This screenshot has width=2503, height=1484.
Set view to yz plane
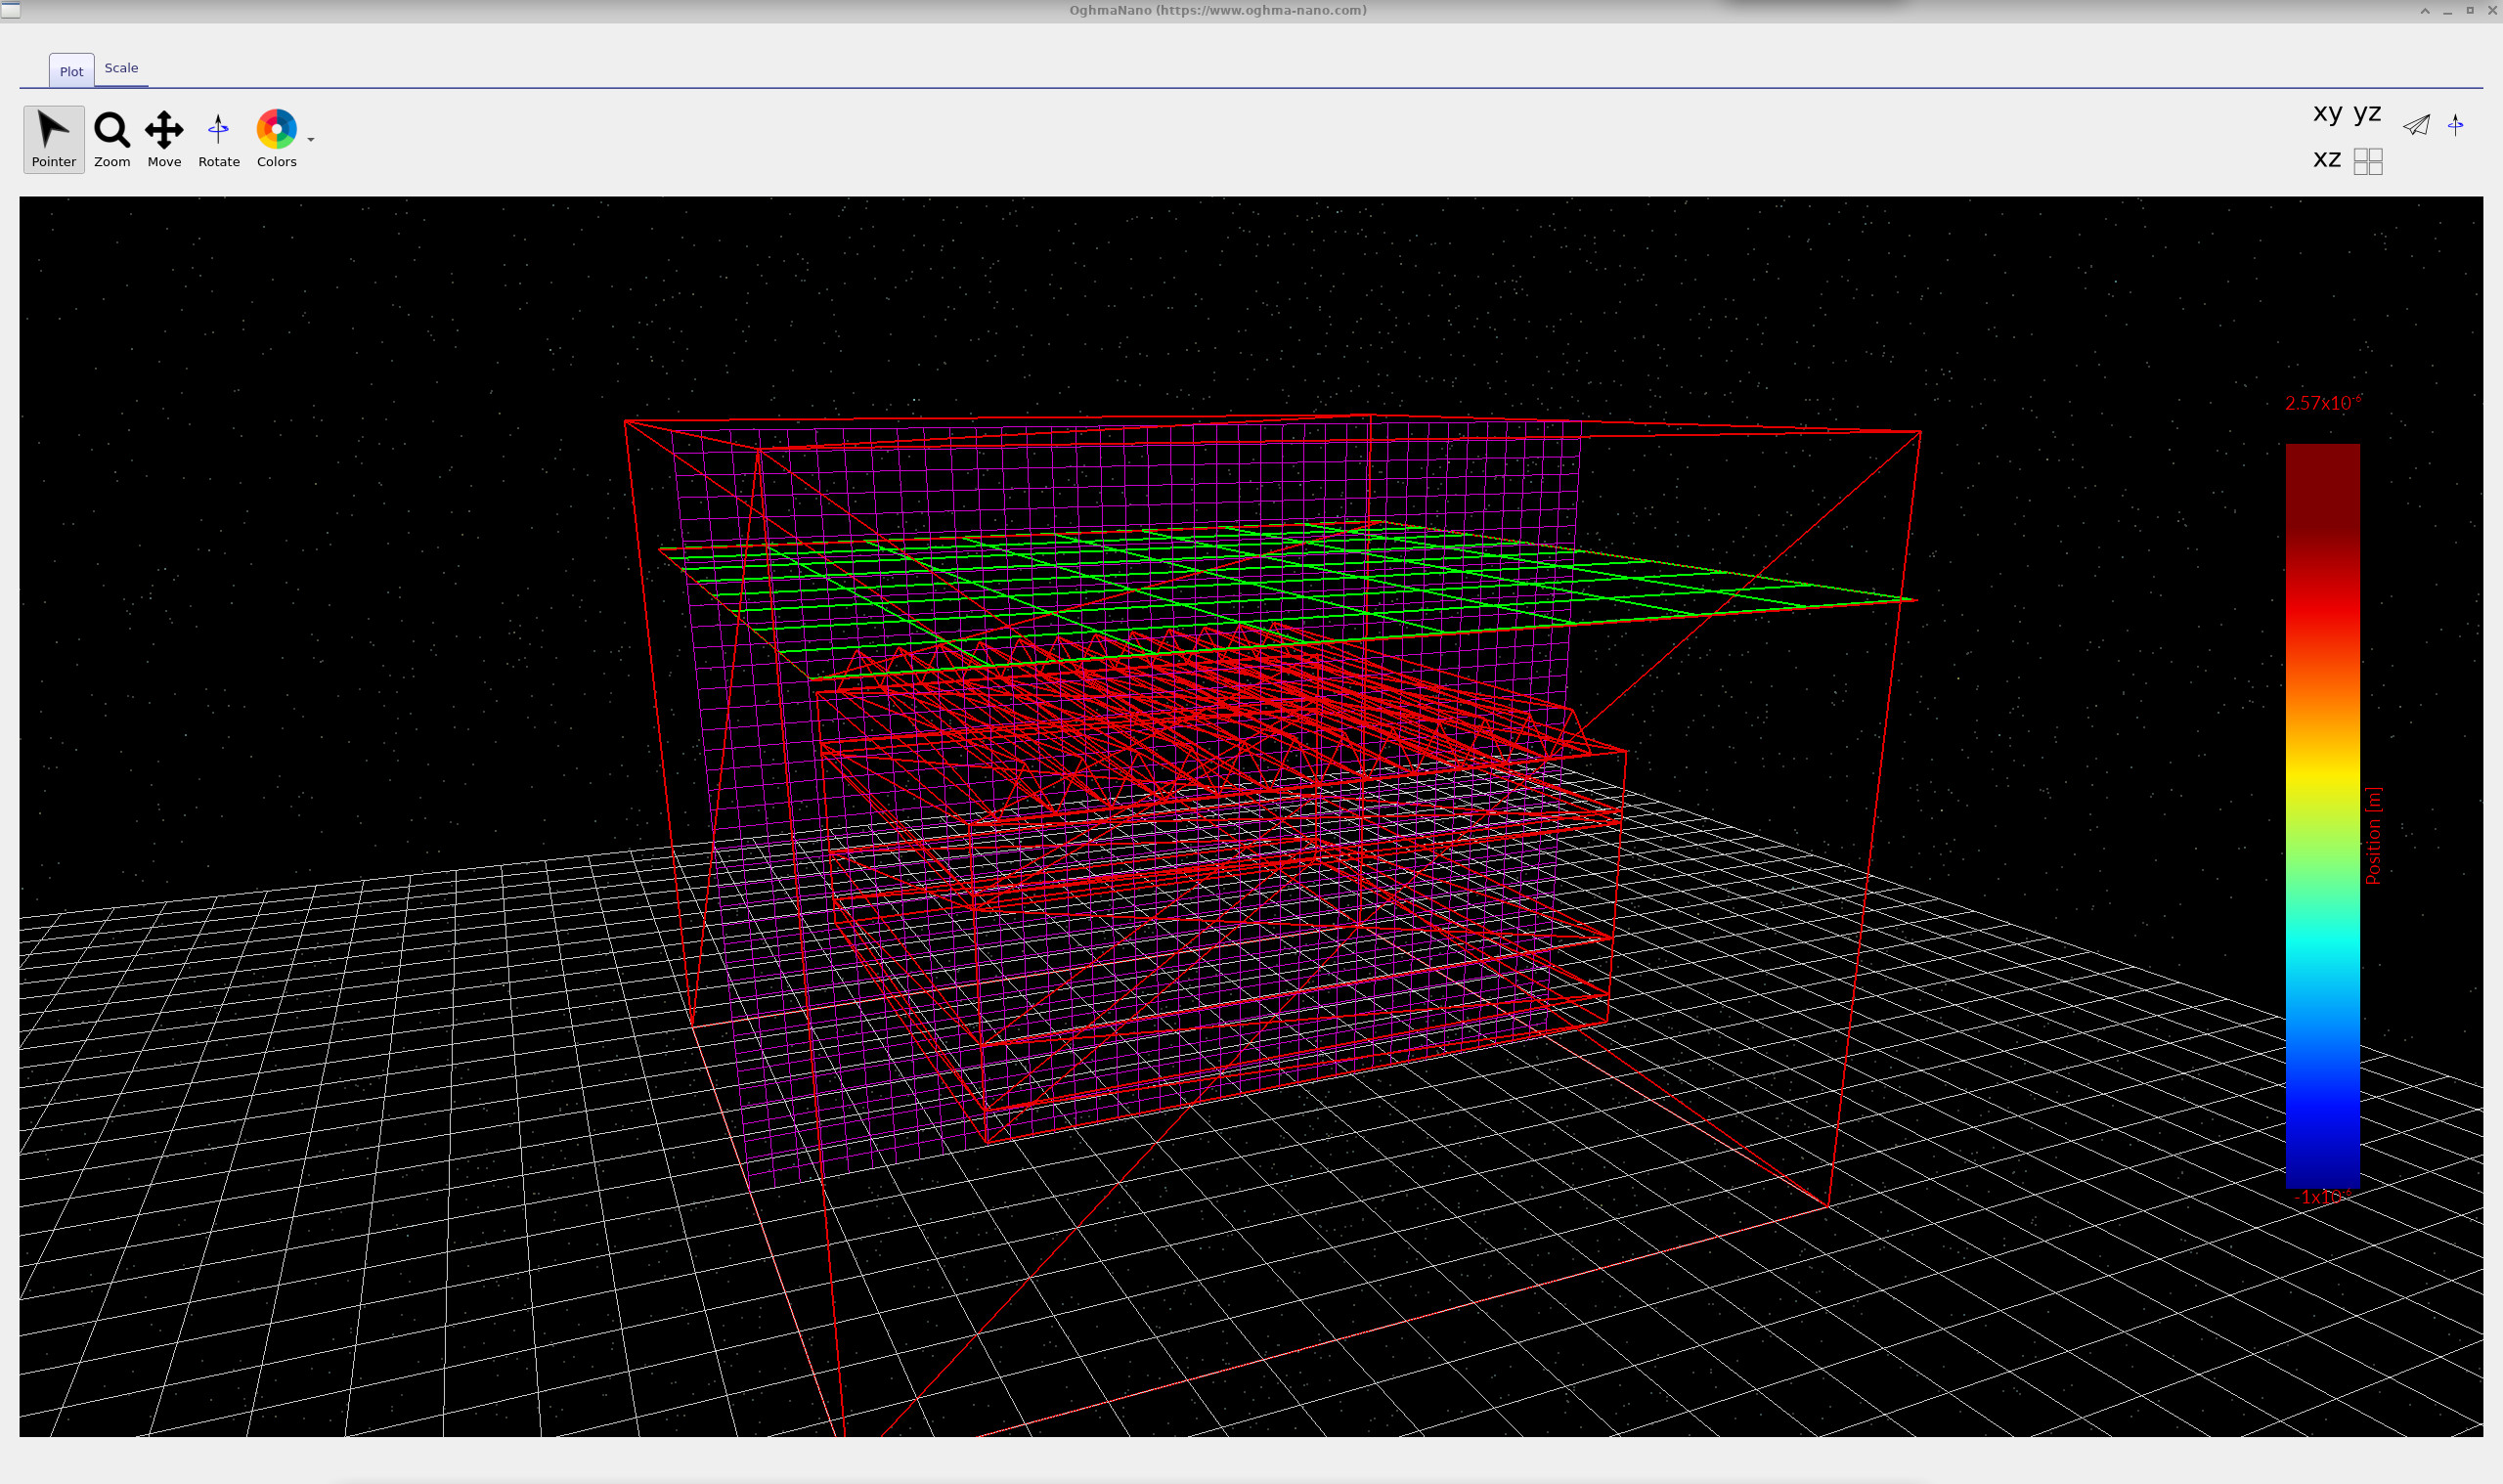[x=2367, y=113]
